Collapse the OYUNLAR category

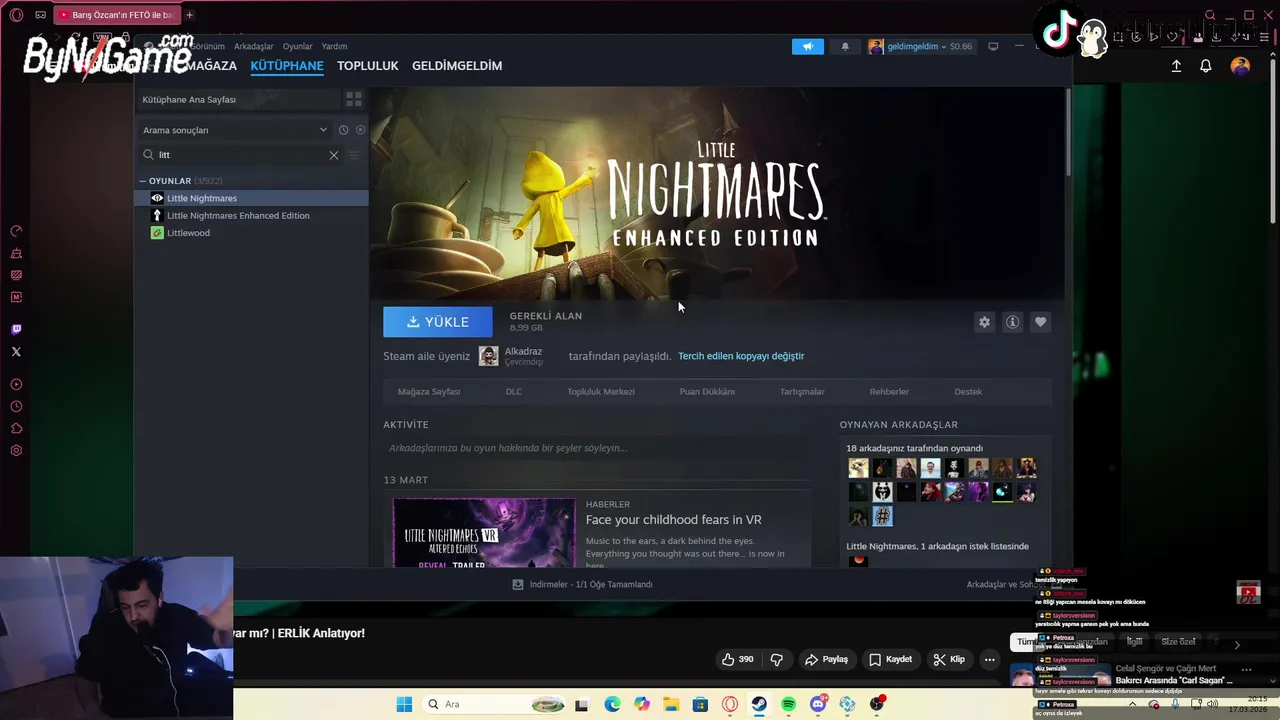[142, 181]
